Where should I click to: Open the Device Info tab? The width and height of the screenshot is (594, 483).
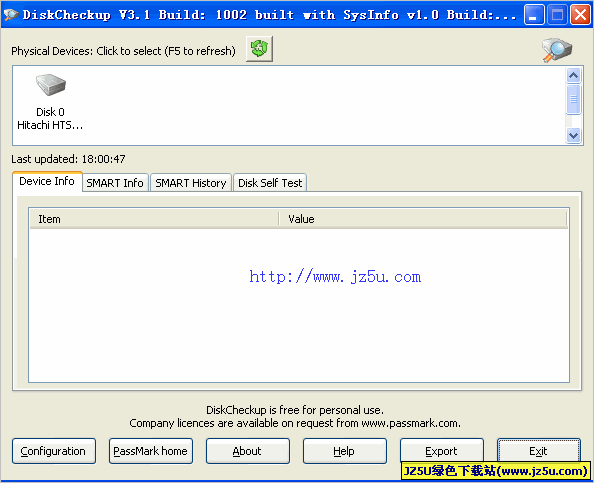(x=47, y=181)
